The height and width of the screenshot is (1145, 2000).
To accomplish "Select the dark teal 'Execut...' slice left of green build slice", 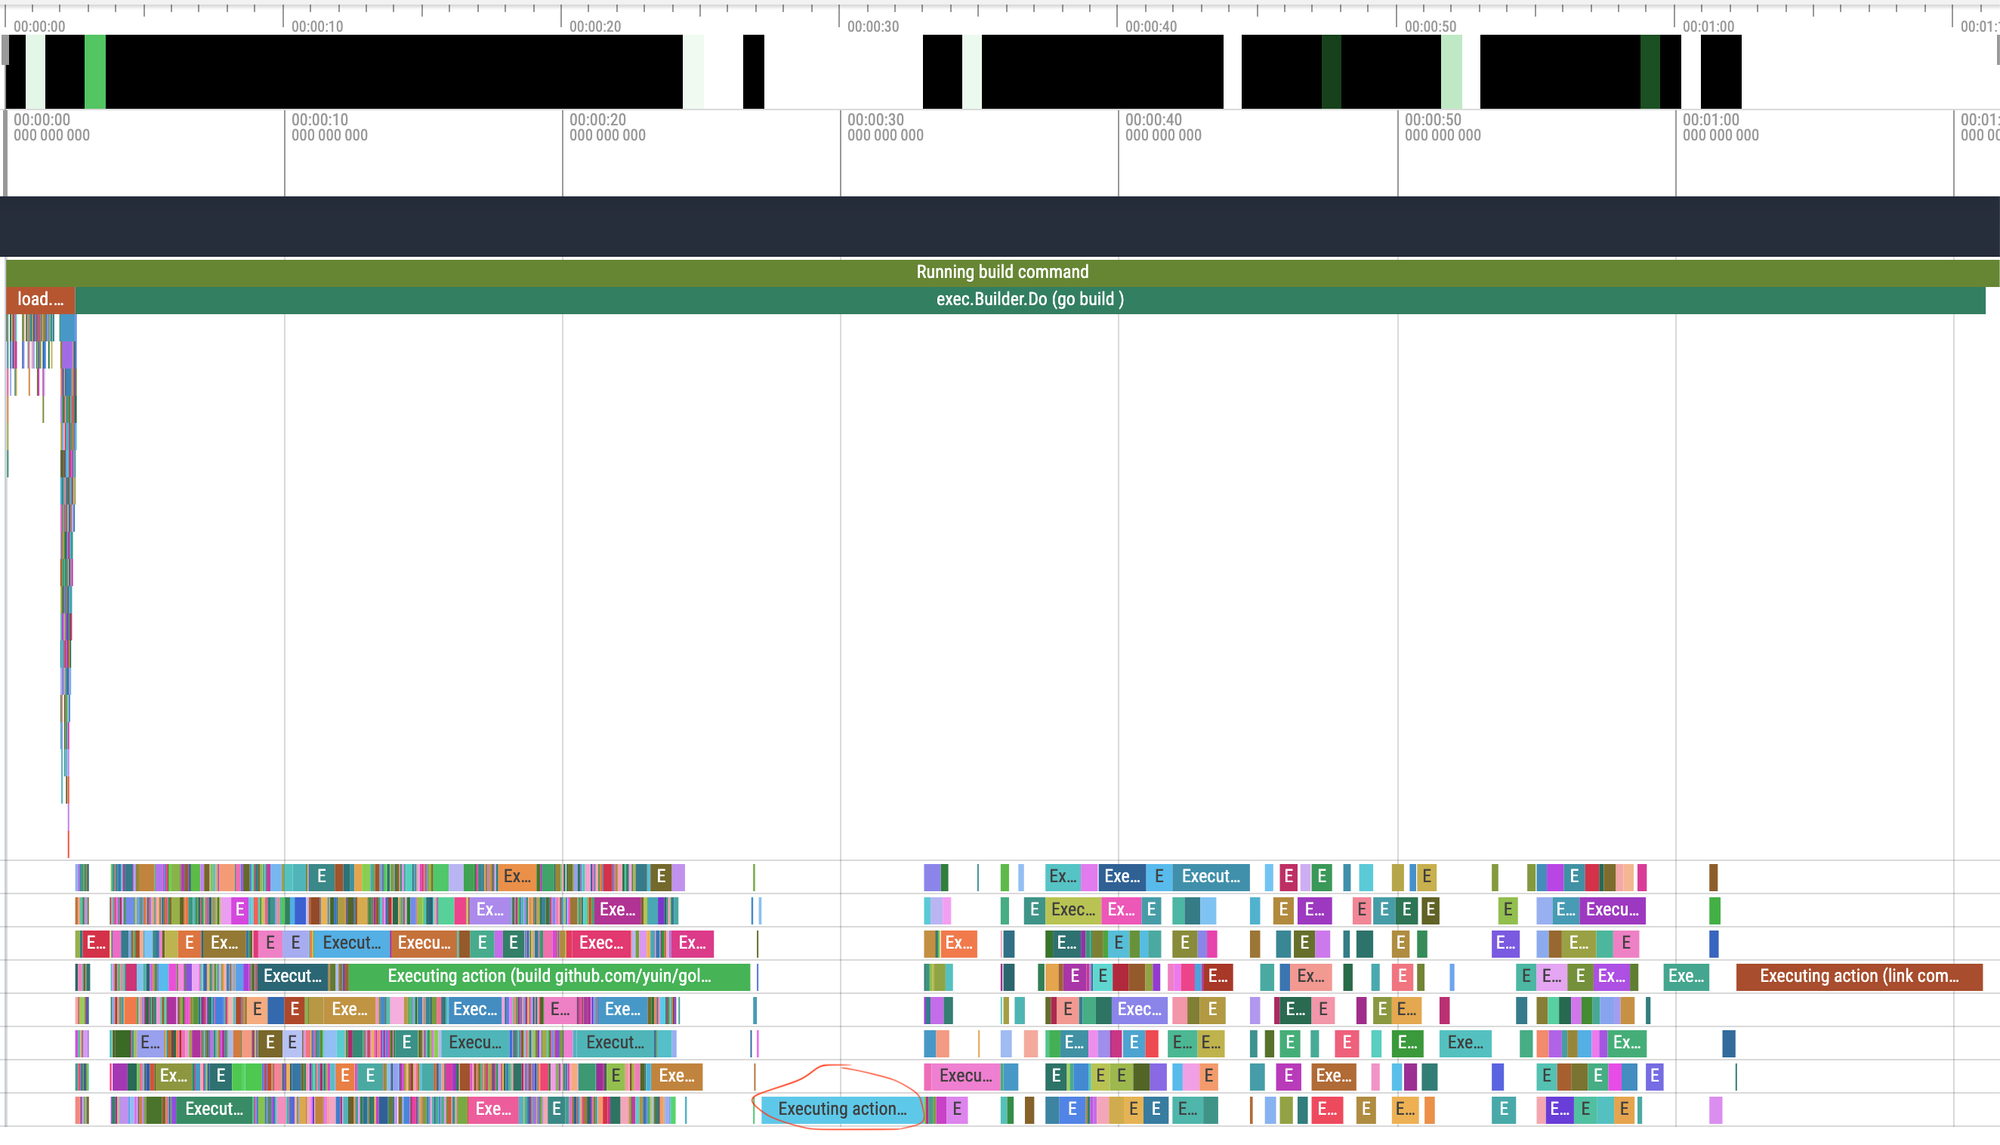I will click(292, 976).
